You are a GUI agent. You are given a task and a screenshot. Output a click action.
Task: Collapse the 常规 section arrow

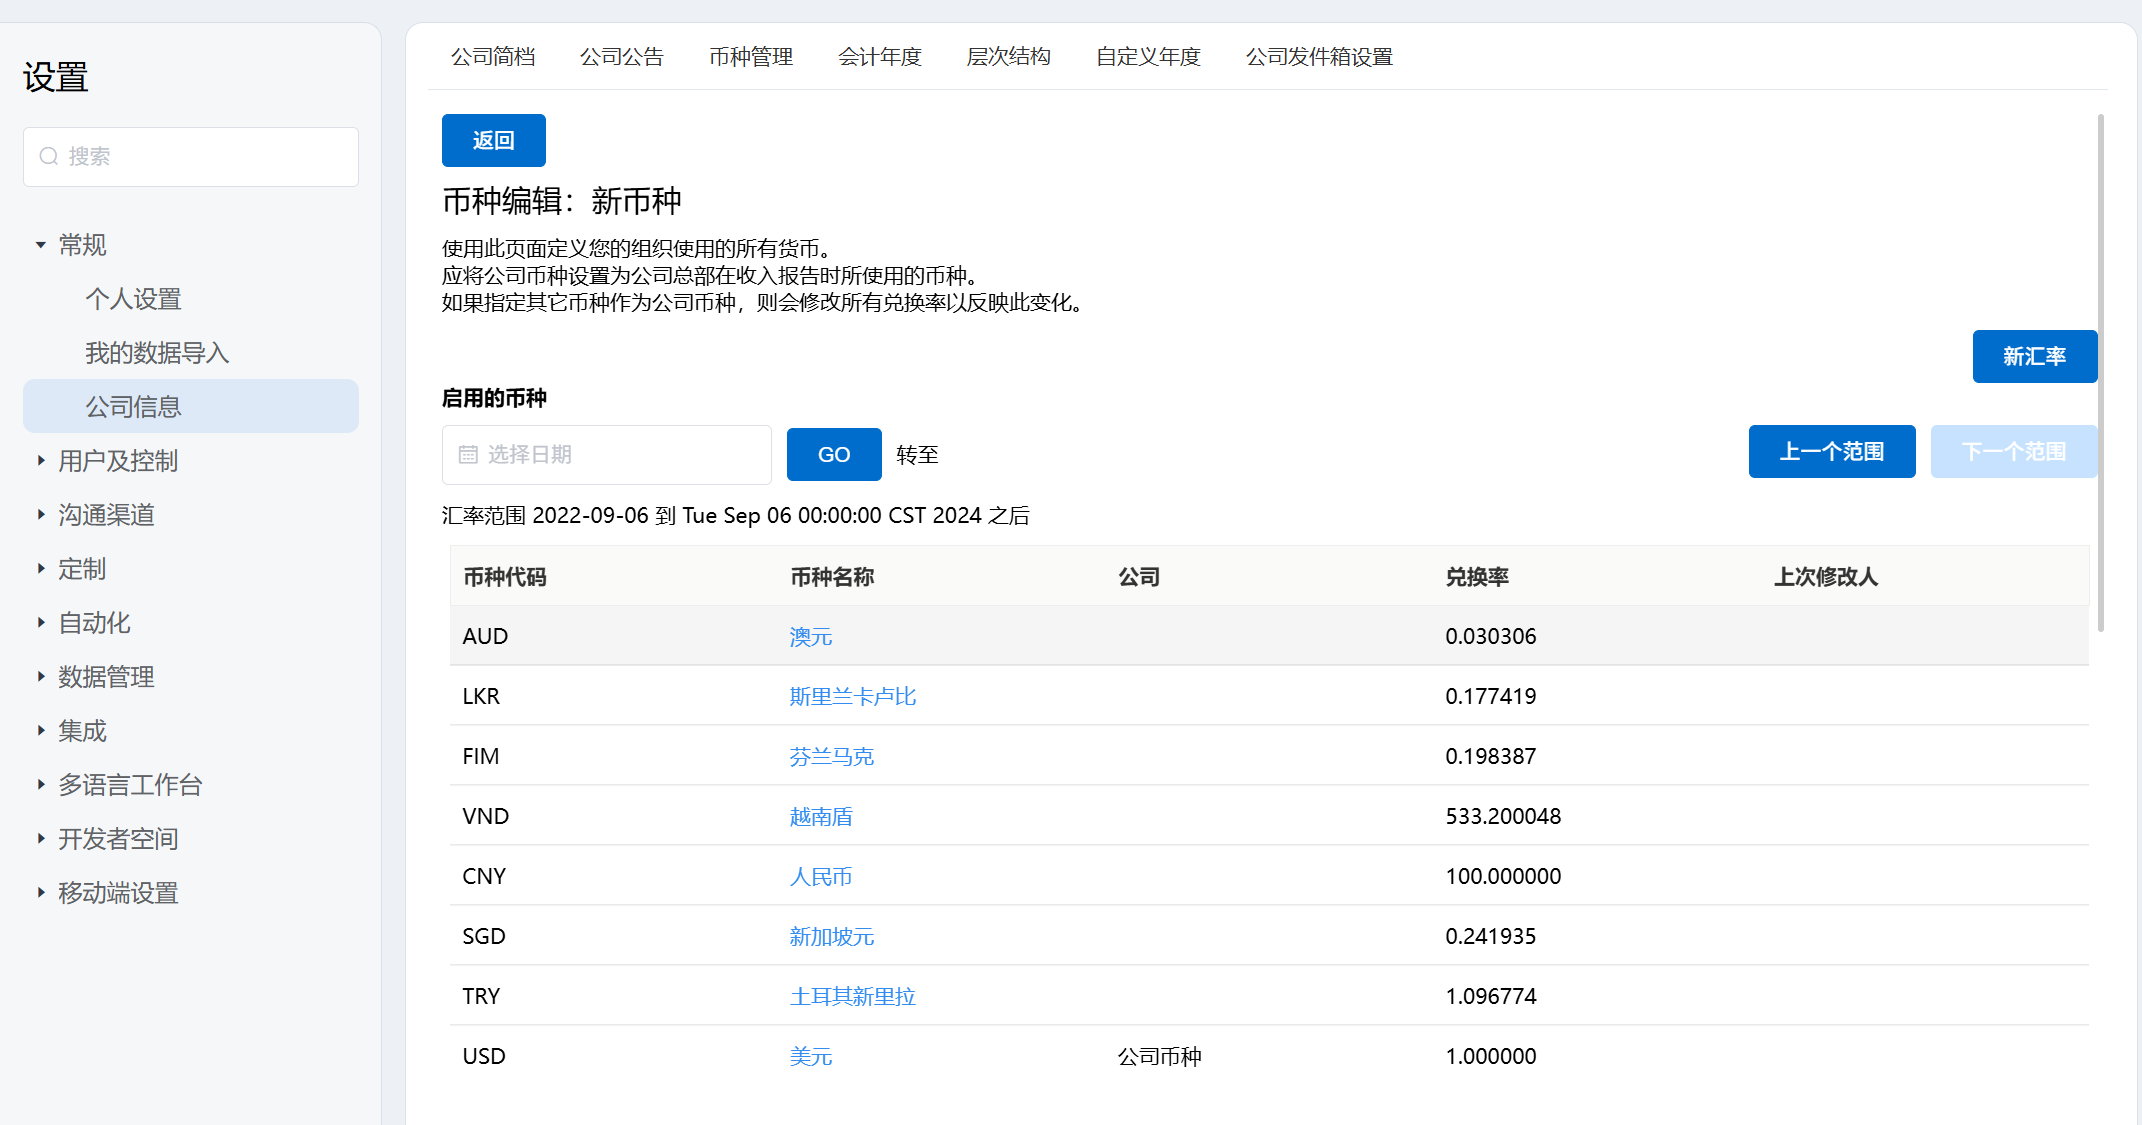click(x=41, y=245)
